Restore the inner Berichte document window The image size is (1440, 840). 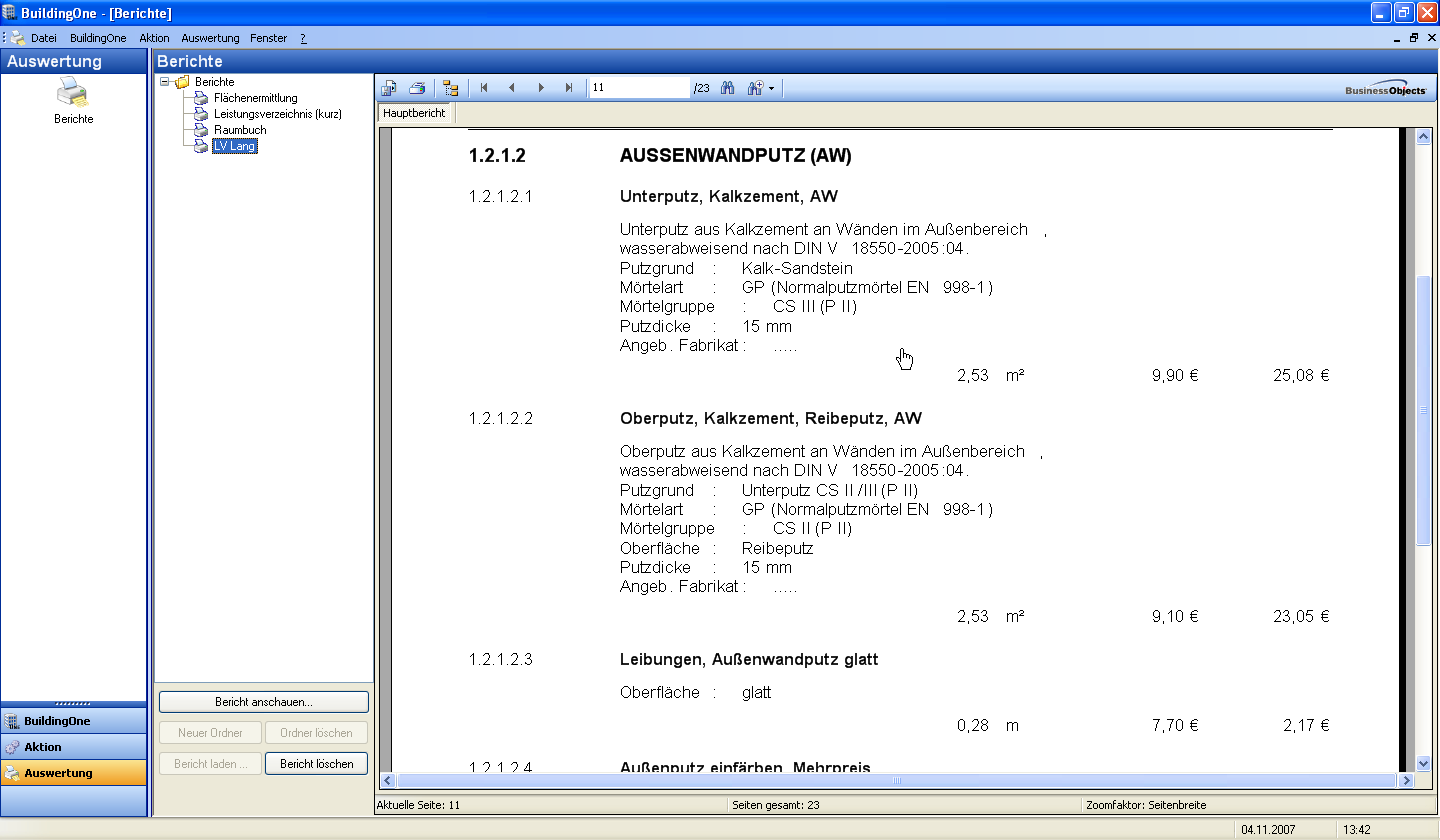click(1414, 38)
